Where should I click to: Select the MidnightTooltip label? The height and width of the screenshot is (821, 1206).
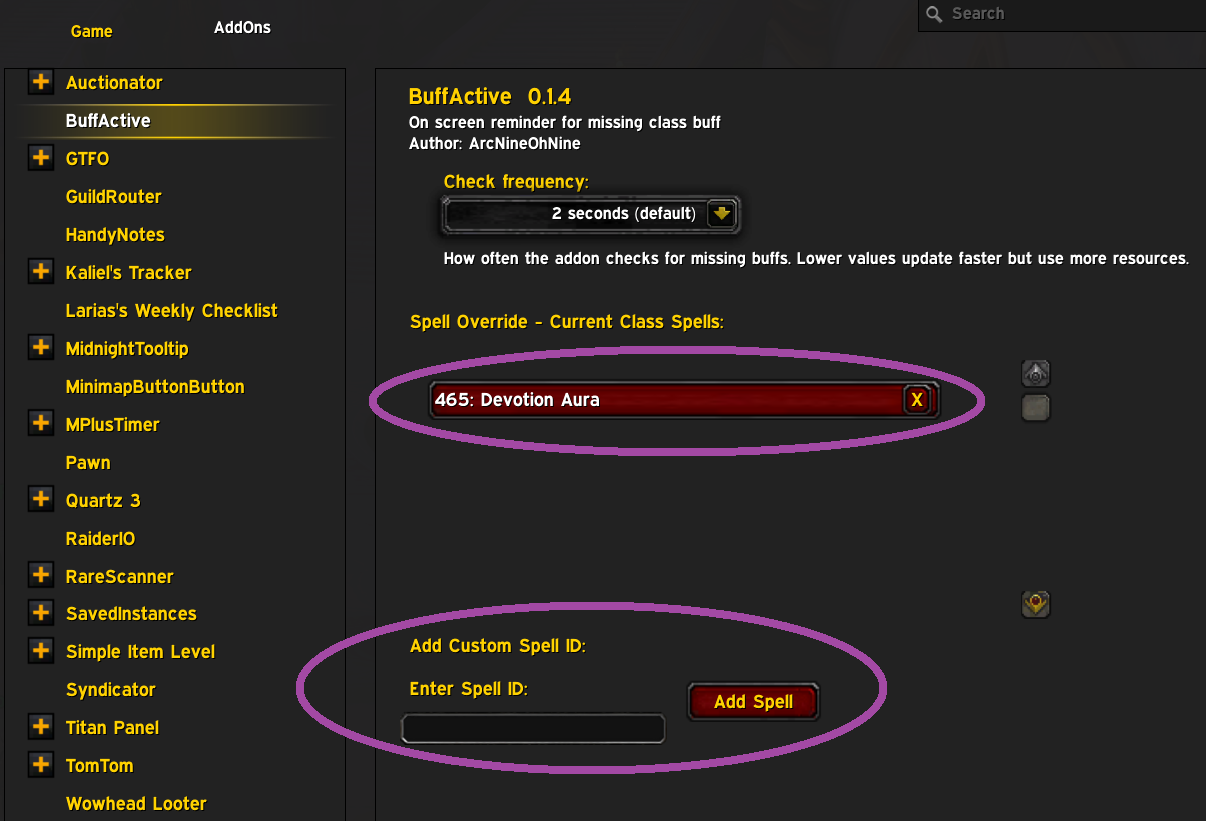click(x=127, y=348)
